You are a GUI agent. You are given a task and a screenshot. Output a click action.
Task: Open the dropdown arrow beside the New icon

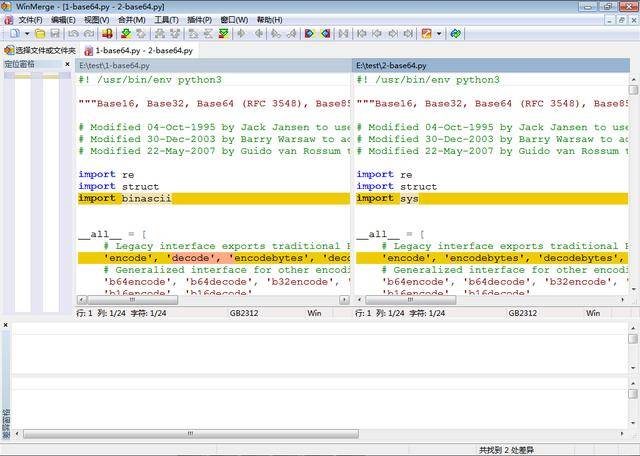pos(27,33)
